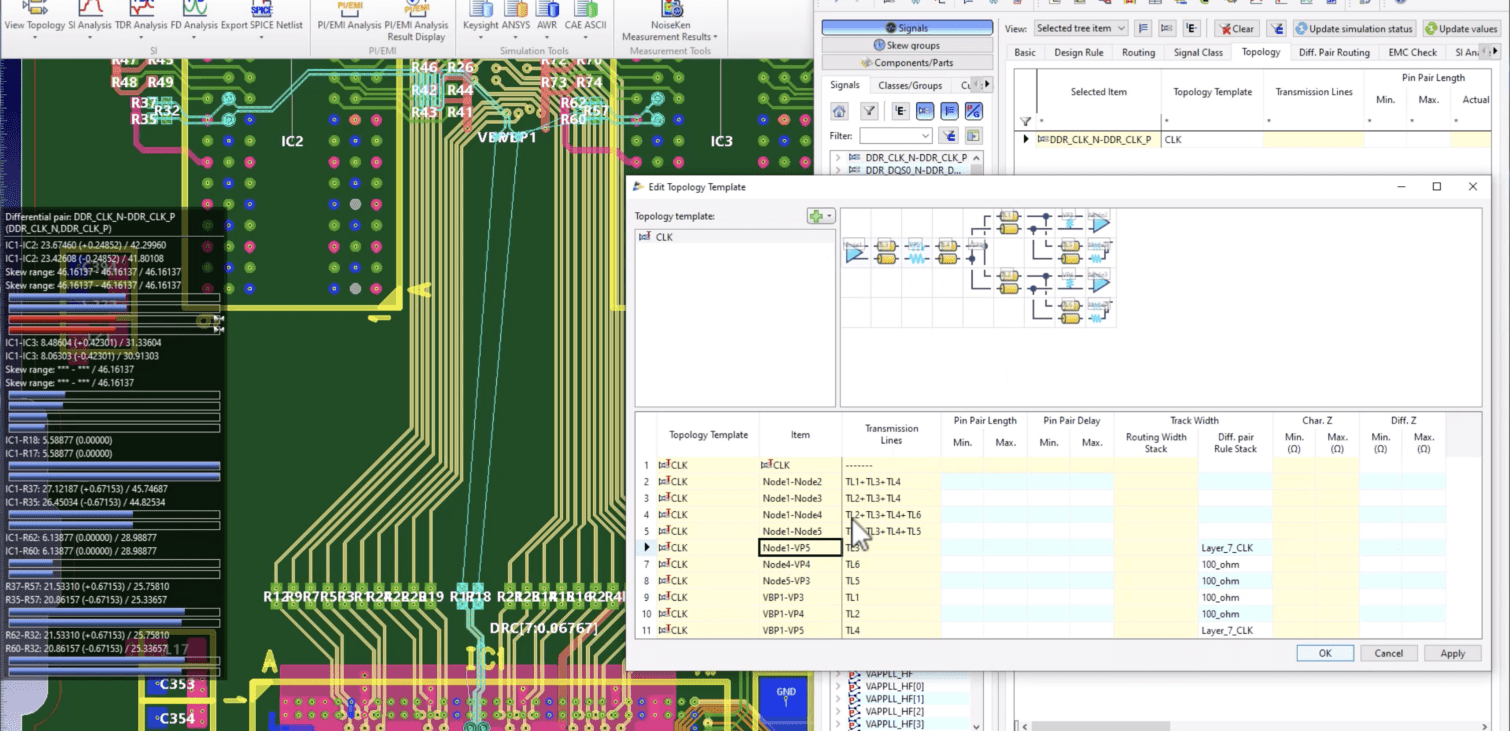Launch TDR Analysis tool

coord(141,18)
